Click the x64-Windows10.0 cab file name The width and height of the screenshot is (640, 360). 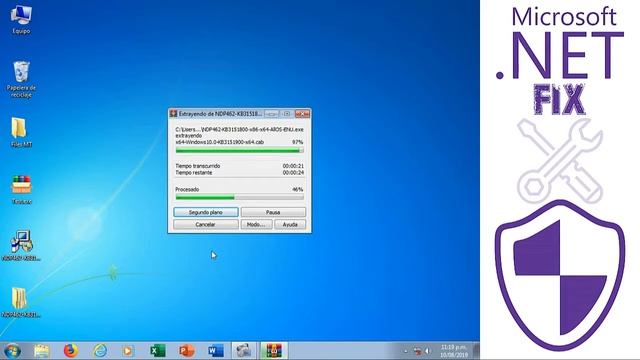click(220, 142)
